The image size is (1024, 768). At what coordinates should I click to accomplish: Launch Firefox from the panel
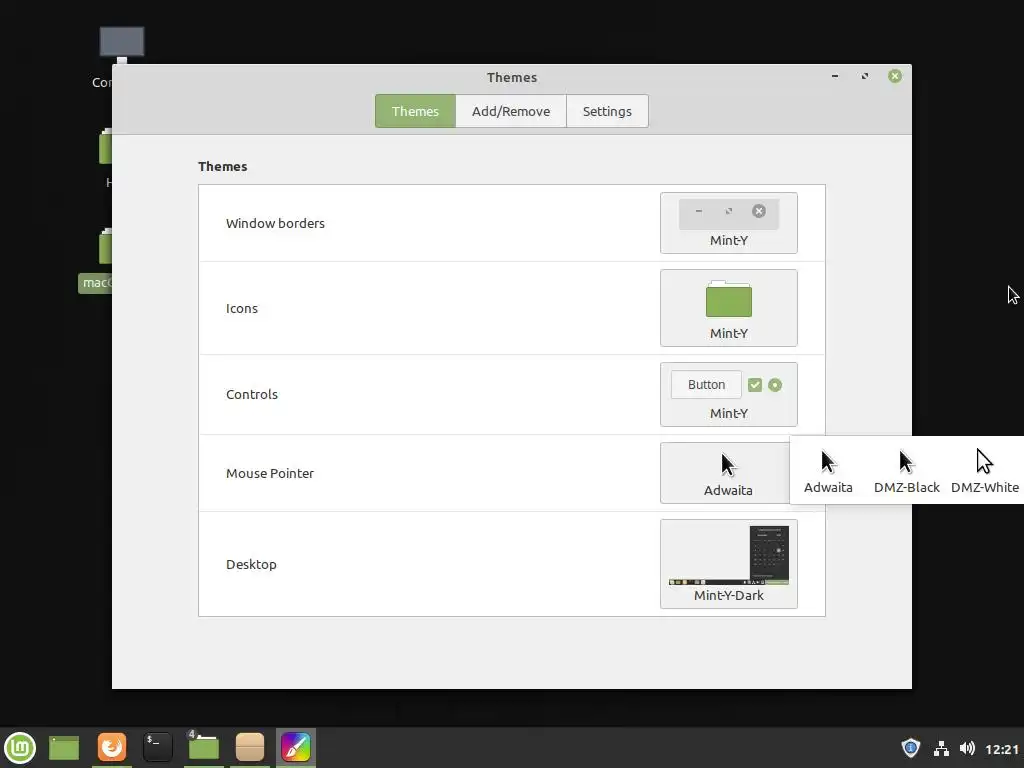(x=112, y=746)
